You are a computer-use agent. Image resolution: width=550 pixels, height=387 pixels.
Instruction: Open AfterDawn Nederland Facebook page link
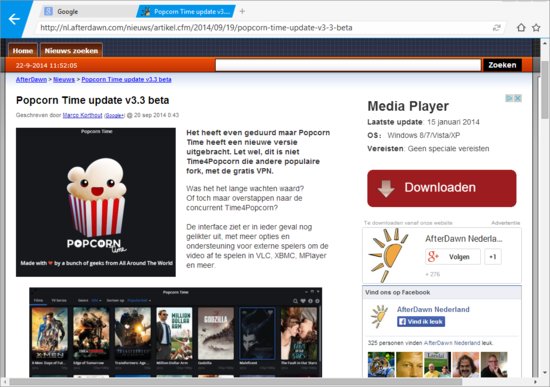click(433, 309)
